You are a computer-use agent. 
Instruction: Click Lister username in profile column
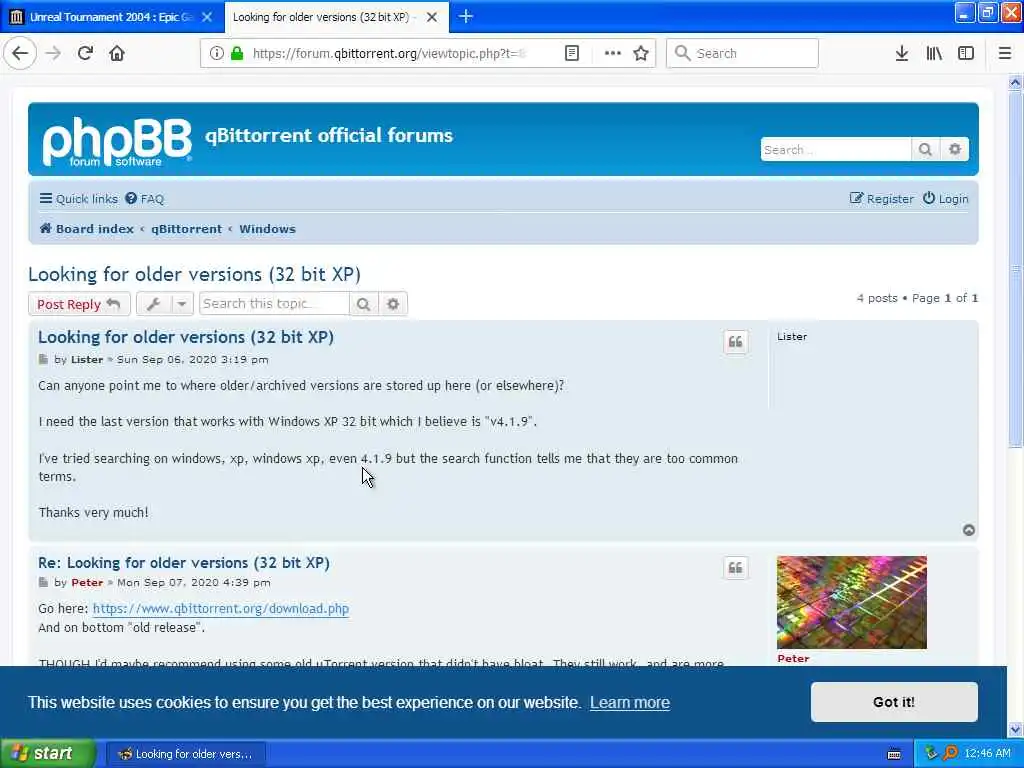click(x=792, y=336)
